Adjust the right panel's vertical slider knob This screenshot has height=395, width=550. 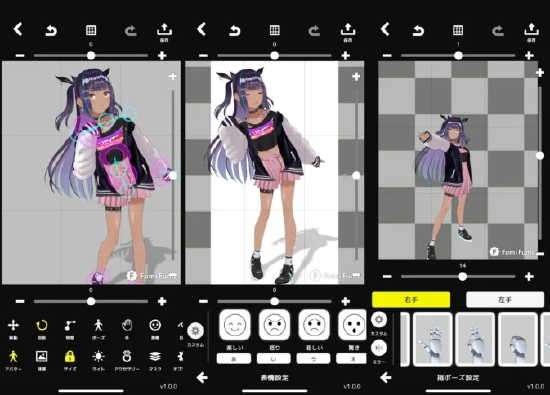pos(540,155)
